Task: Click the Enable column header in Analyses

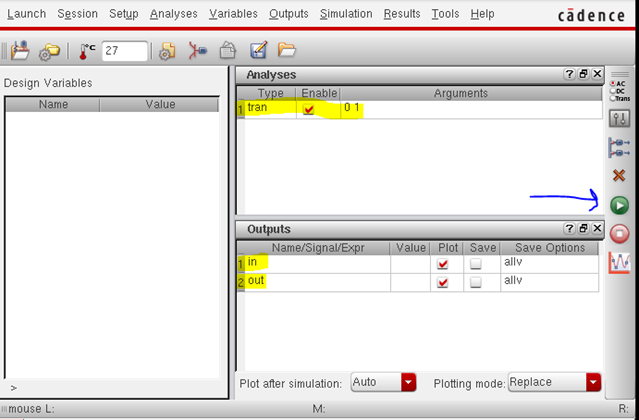Action: pos(319,94)
